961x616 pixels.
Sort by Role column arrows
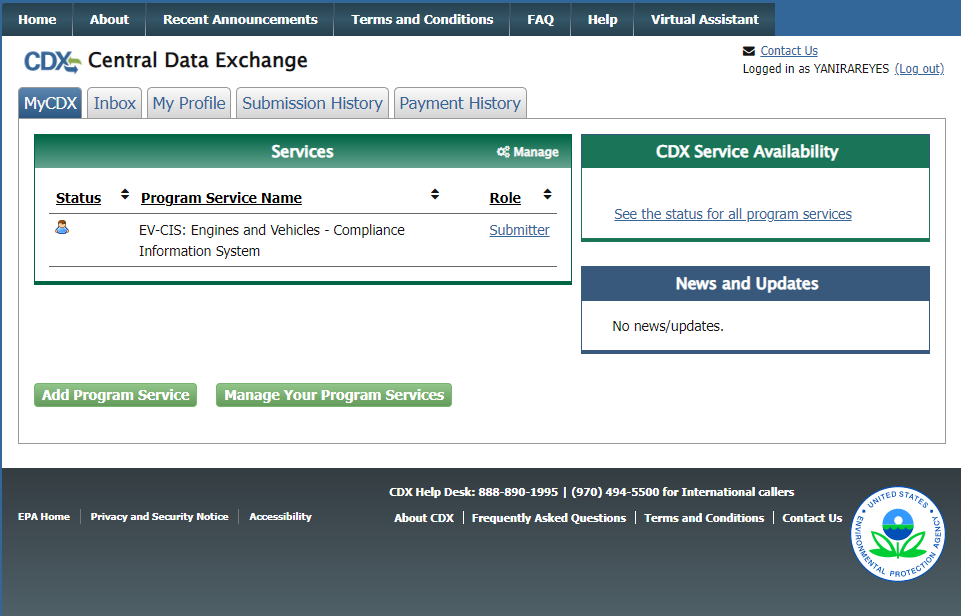(547, 194)
